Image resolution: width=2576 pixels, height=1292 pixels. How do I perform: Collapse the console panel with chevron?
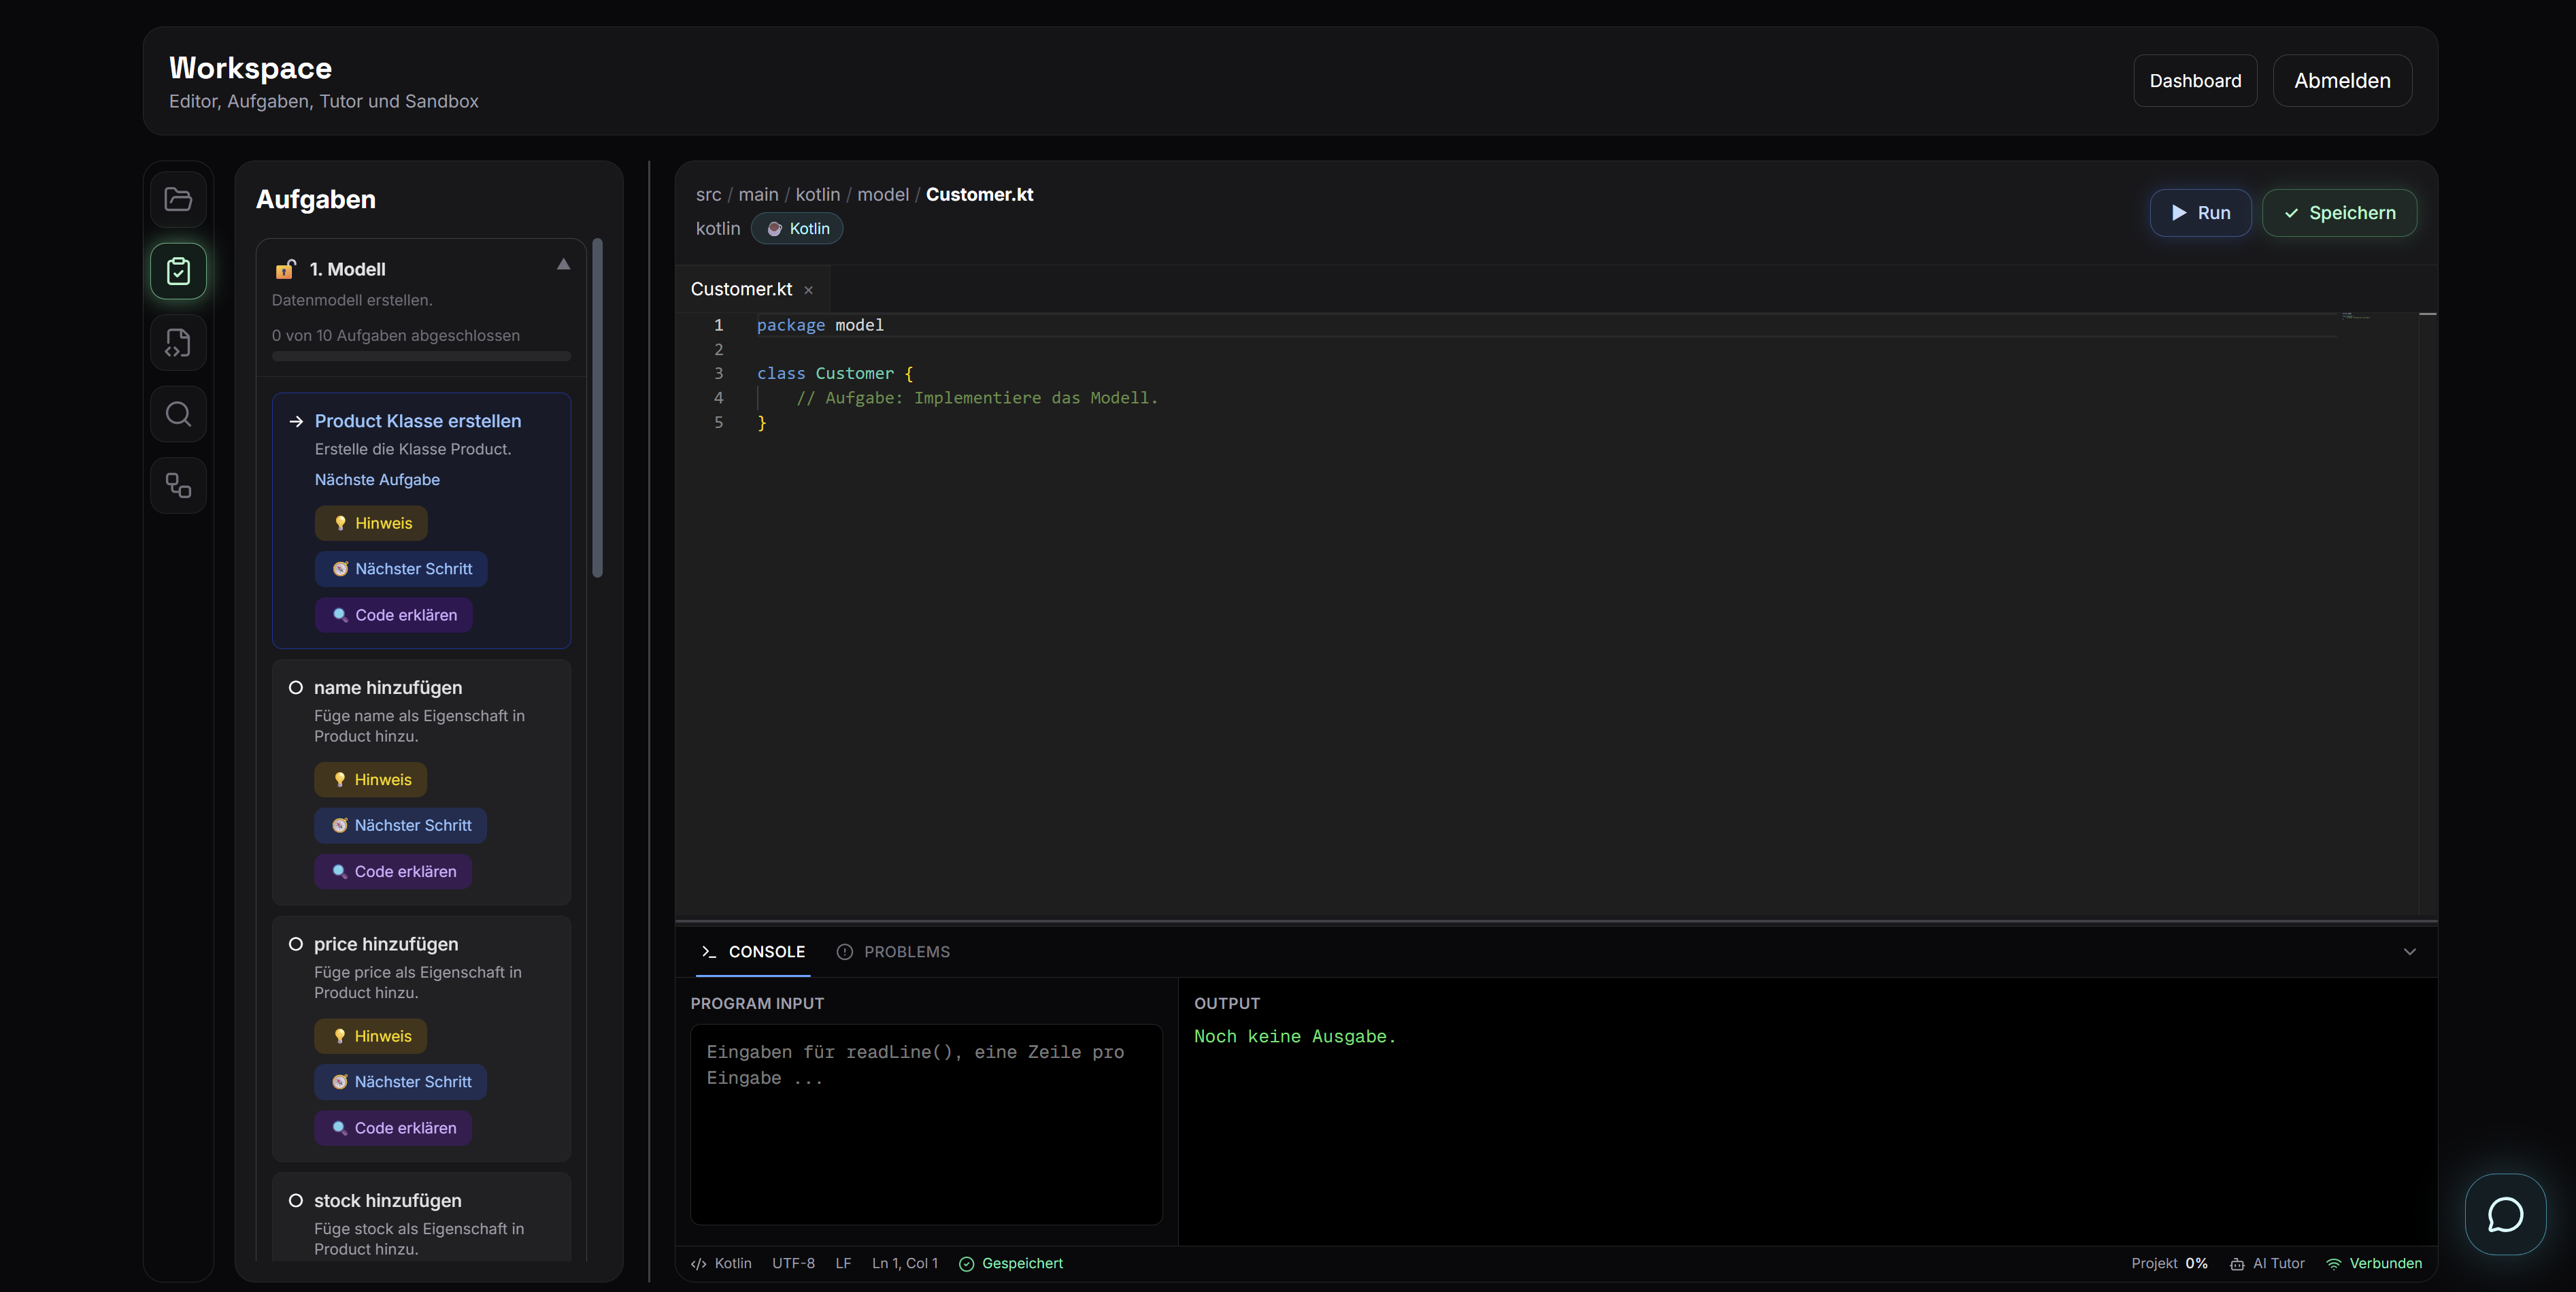click(2409, 952)
